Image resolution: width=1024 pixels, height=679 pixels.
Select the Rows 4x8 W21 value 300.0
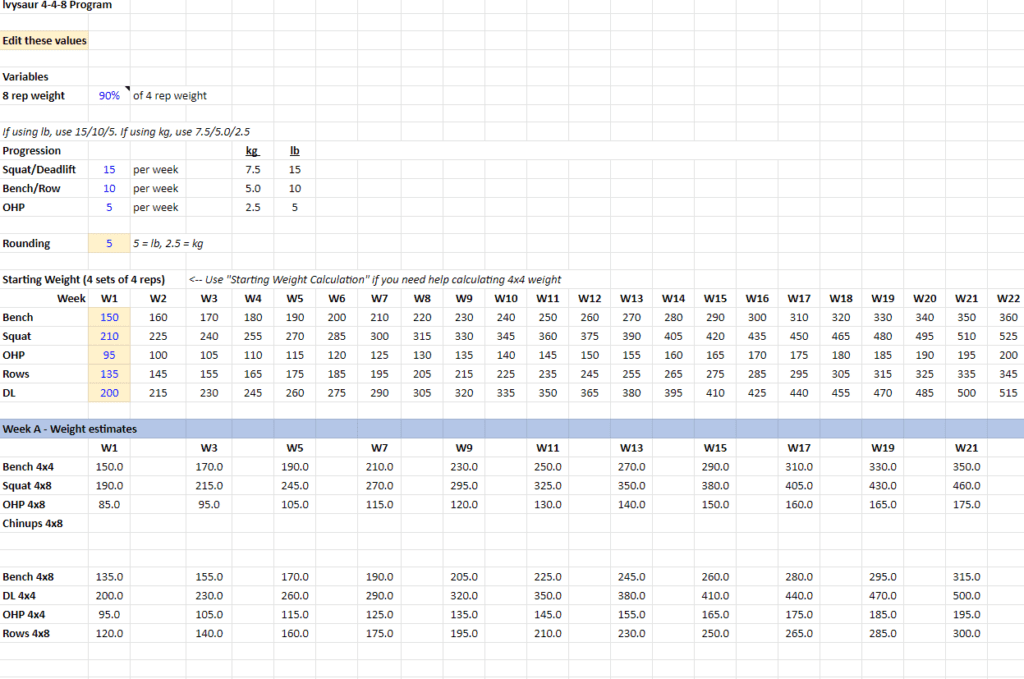pyautogui.click(x=966, y=633)
